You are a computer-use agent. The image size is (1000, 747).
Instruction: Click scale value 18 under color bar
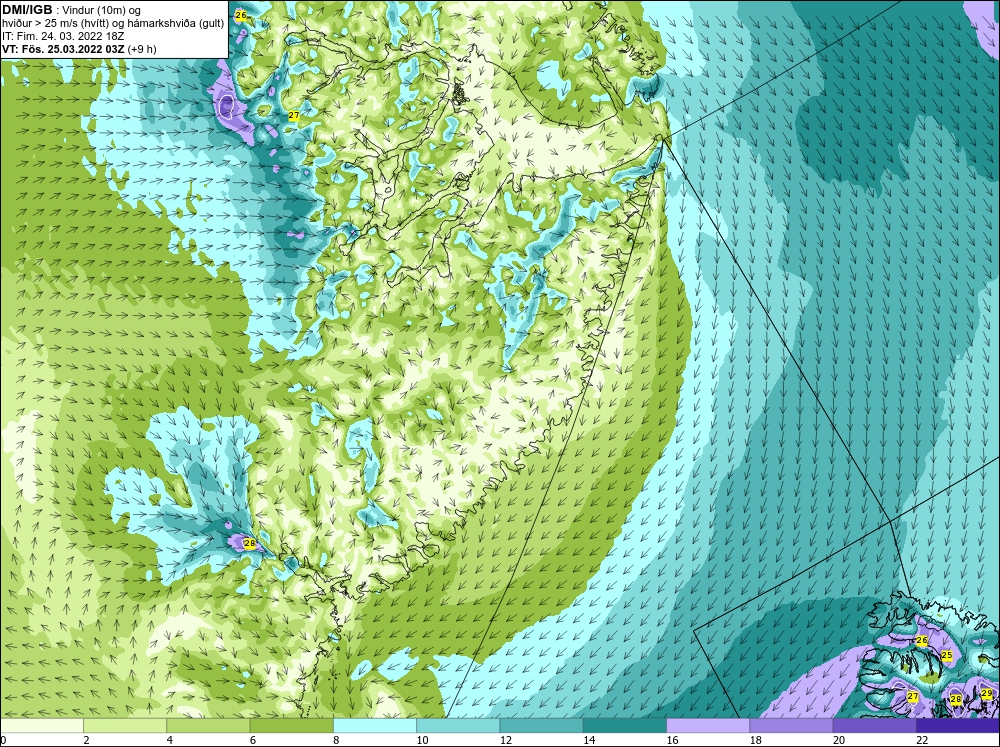pyautogui.click(x=756, y=740)
